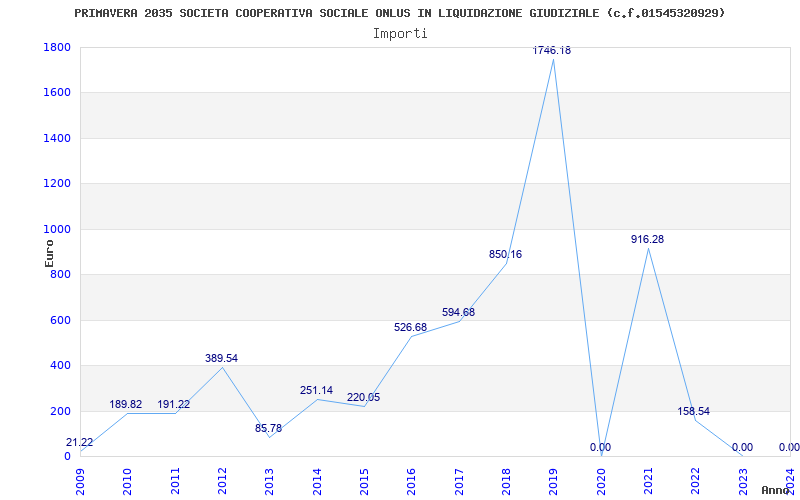Click the y-axis value 1400
800x500 pixels.
[57, 138]
